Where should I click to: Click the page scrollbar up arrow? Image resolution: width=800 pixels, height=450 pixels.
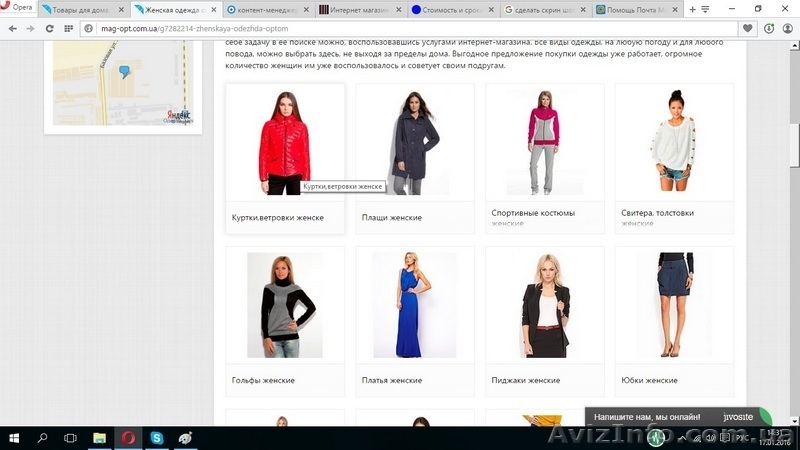click(795, 46)
